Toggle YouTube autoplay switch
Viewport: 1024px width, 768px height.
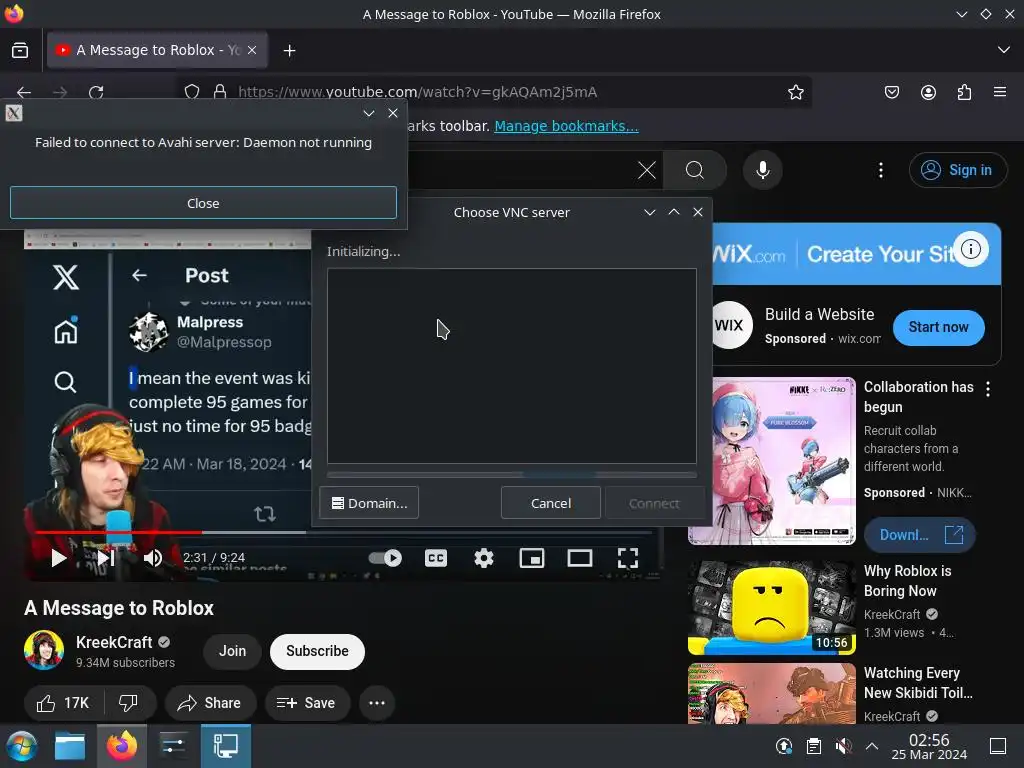pyautogui.click(x=385, y=558)
